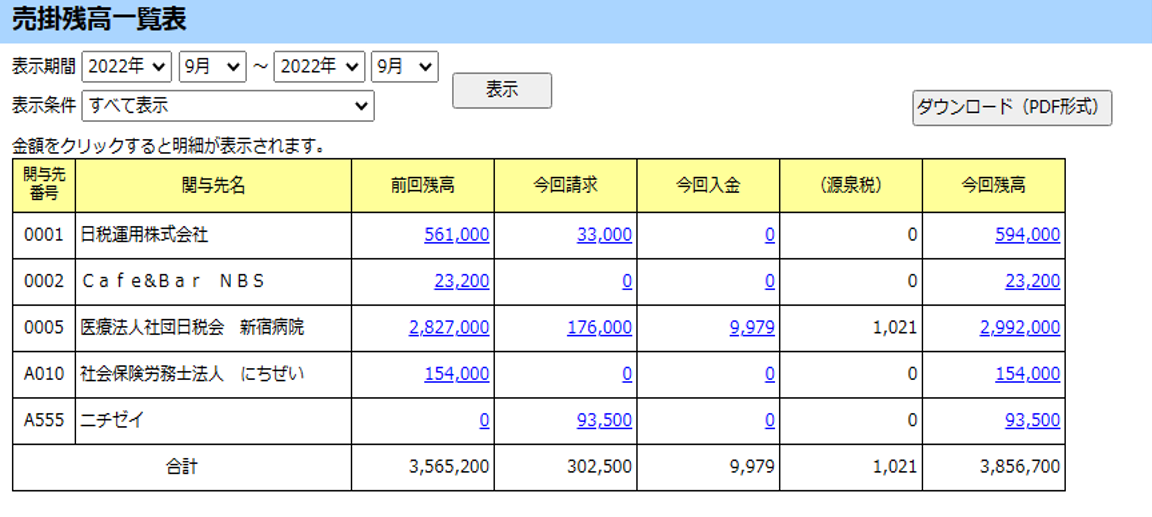Click the 表示 button
The width and height of the screenshot is (1152, 517).
pyautogui.click(x=501, y=90)
